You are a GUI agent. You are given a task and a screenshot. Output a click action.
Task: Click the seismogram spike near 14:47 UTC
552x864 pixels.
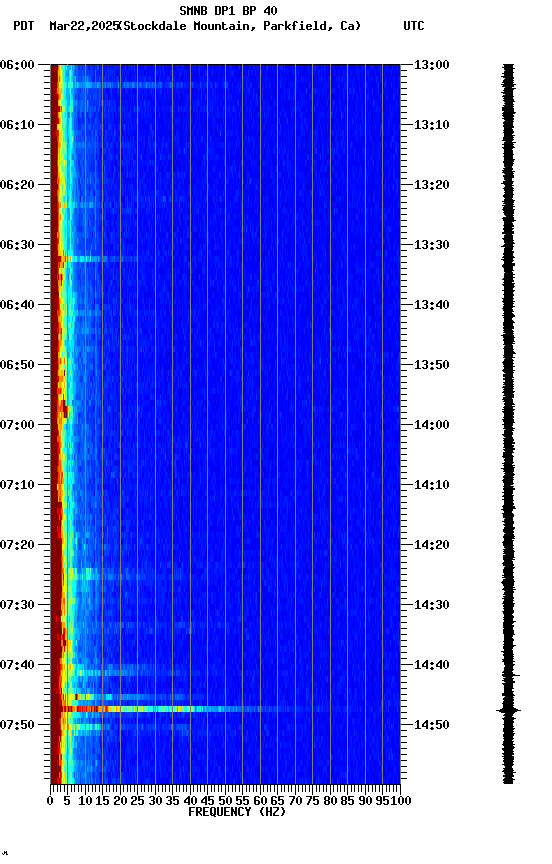508,710
